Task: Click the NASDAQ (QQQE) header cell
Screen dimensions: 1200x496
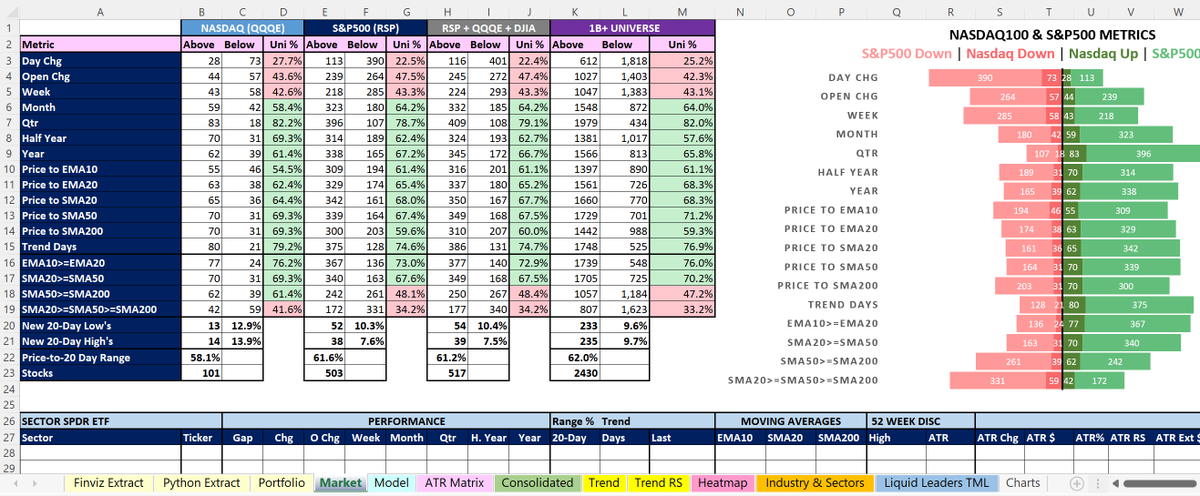Action: (242, 28)
